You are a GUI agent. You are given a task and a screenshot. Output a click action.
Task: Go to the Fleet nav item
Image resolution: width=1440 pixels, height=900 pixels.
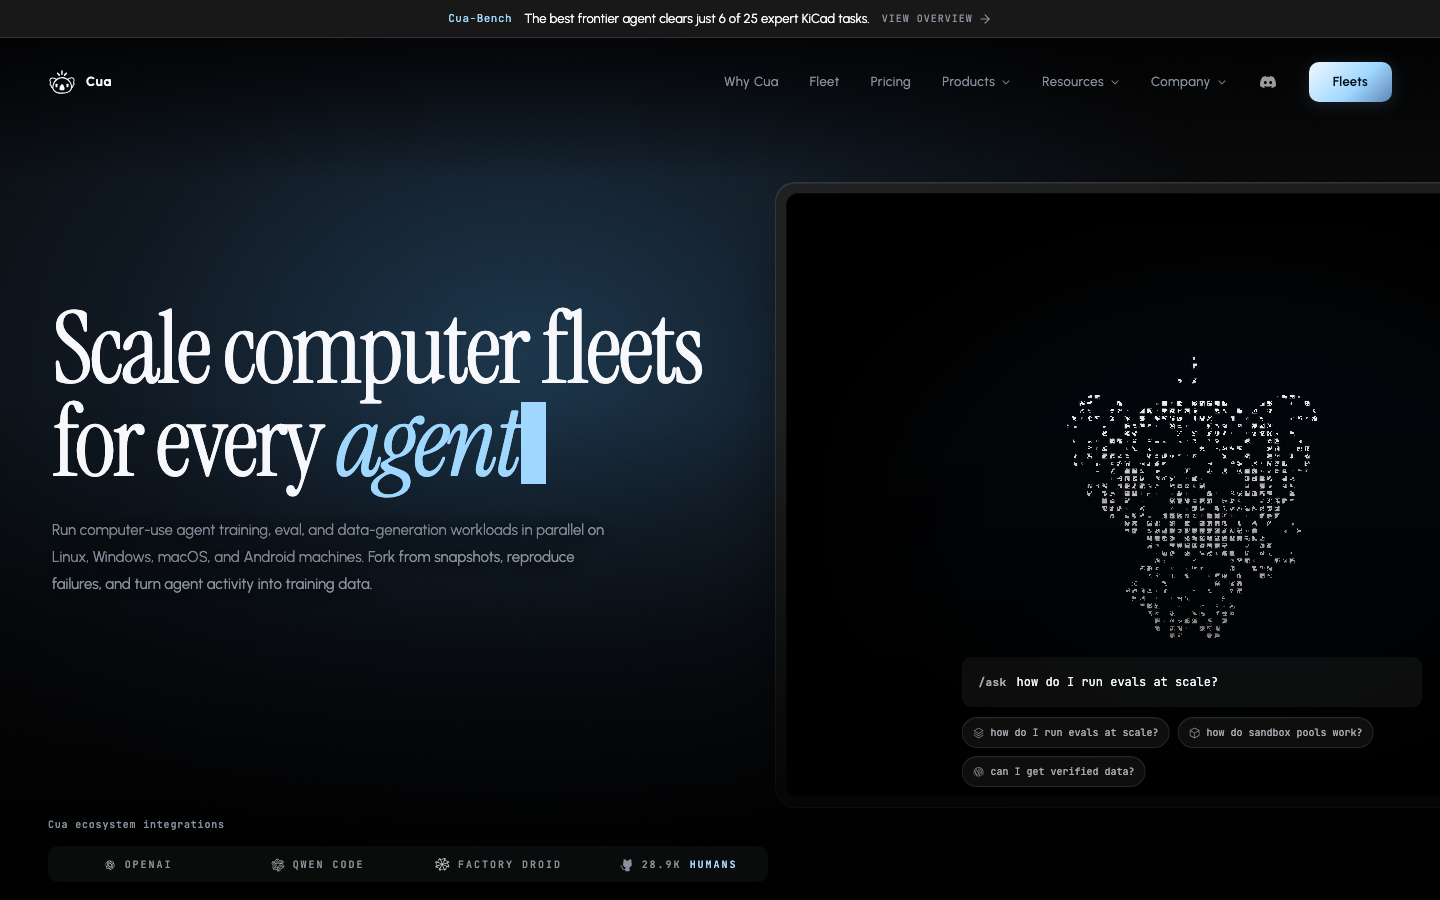coord(824,82)
